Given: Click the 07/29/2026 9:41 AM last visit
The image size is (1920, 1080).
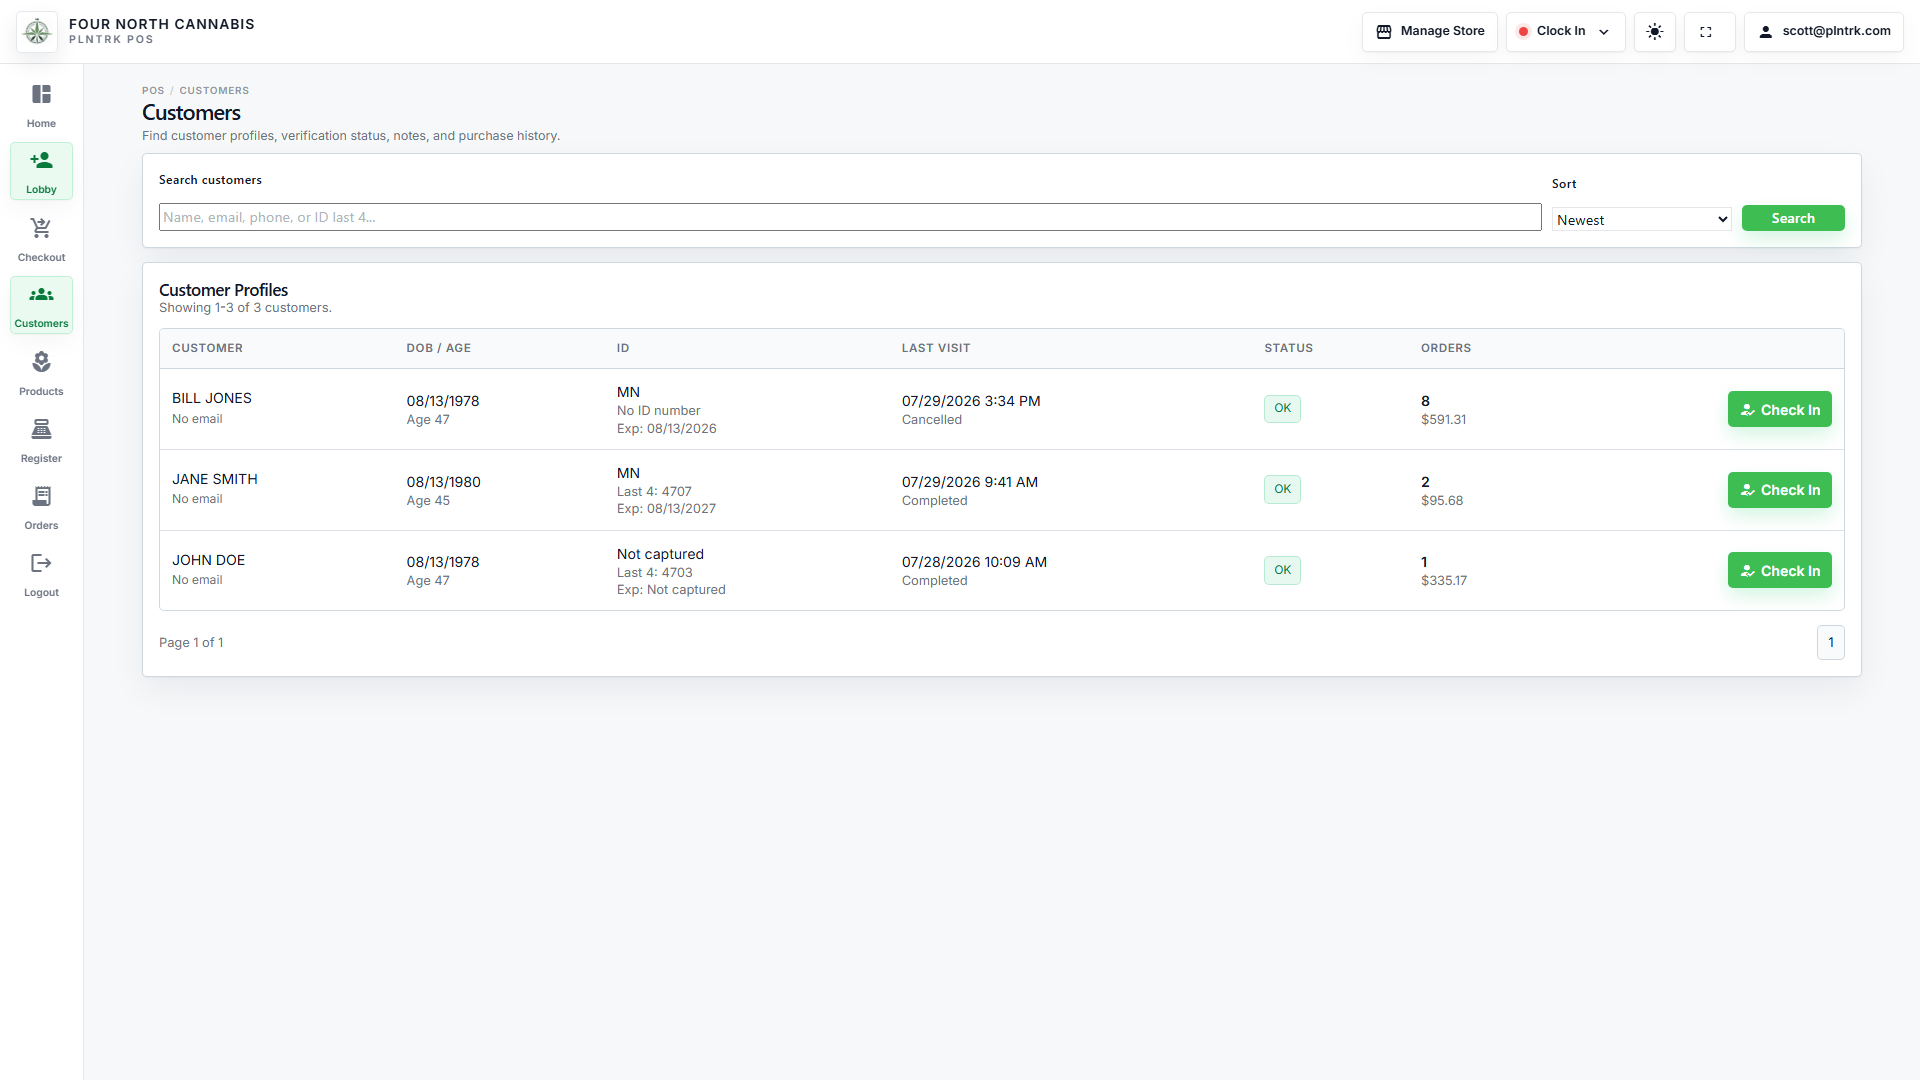Looking at the screenshot, I should click(x=970, y=482).
